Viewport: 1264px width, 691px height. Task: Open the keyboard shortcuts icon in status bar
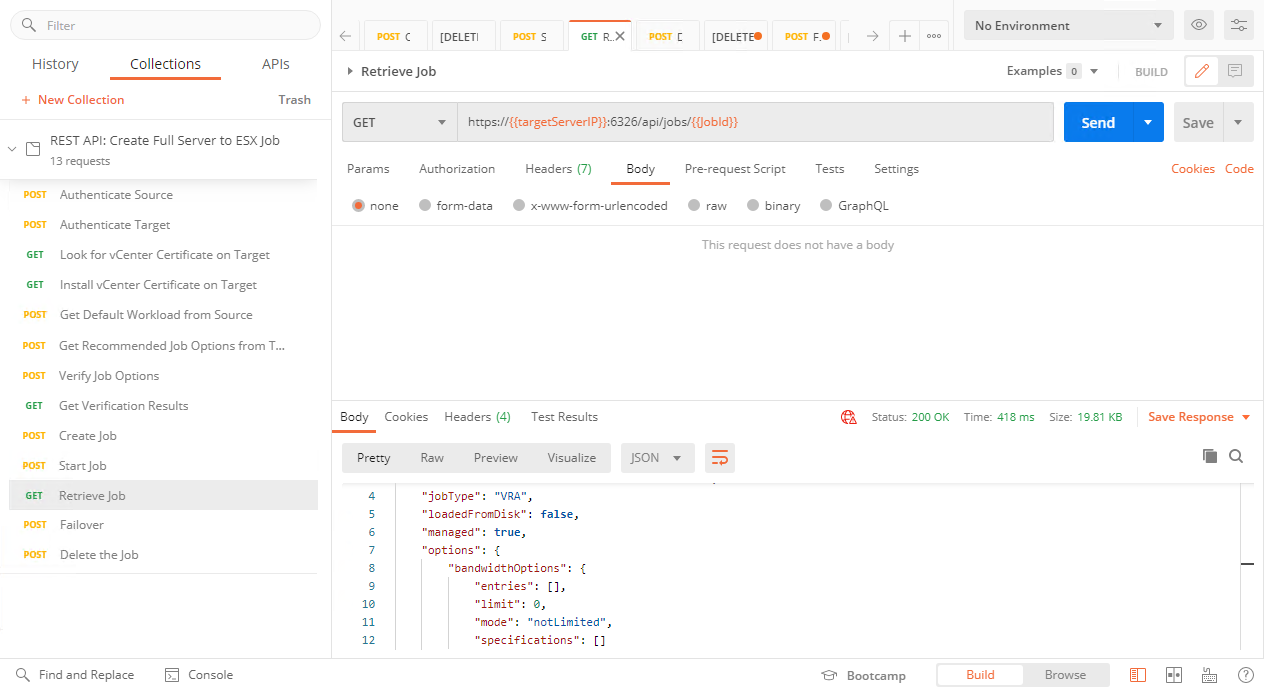(x=1209, y=675)
